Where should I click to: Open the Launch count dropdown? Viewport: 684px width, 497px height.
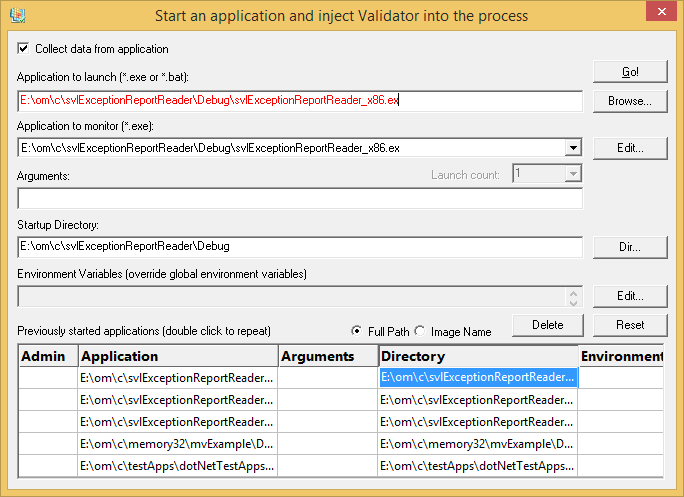pyautogui.click(x=573, y=174)
